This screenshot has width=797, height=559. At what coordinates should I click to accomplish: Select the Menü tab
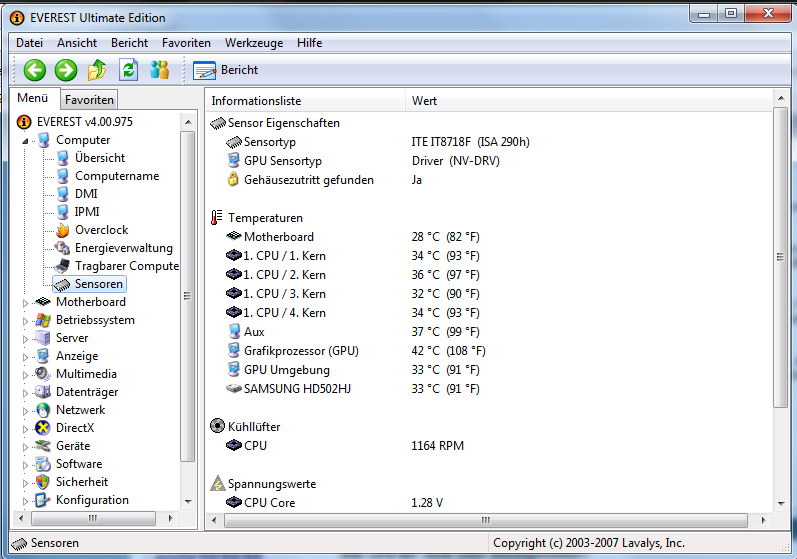pyautogui.click(x=33, y=98)
